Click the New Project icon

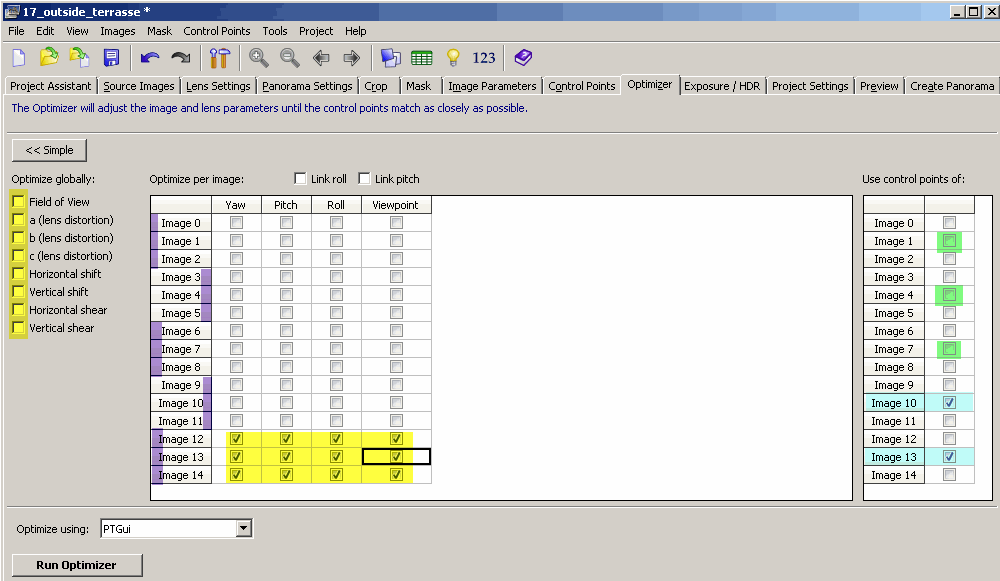pyautogui.click(x=19, y=57)
